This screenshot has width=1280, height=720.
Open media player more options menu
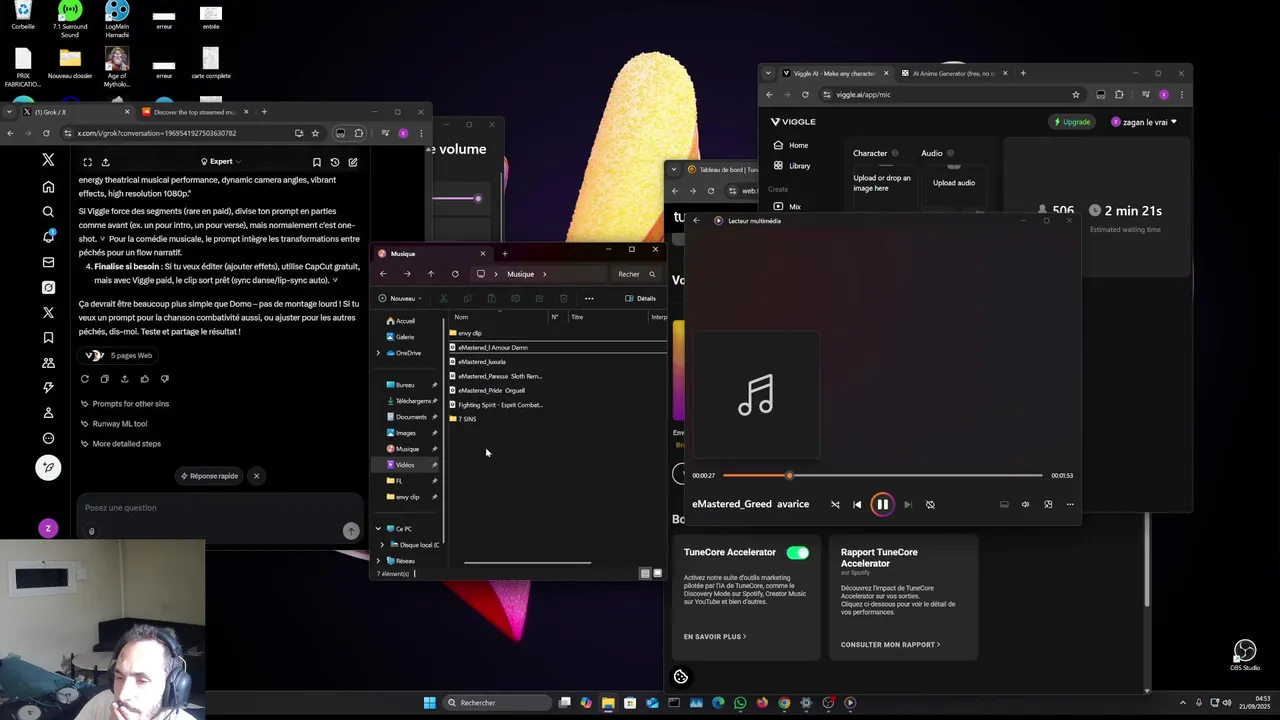pos(1070,505)
